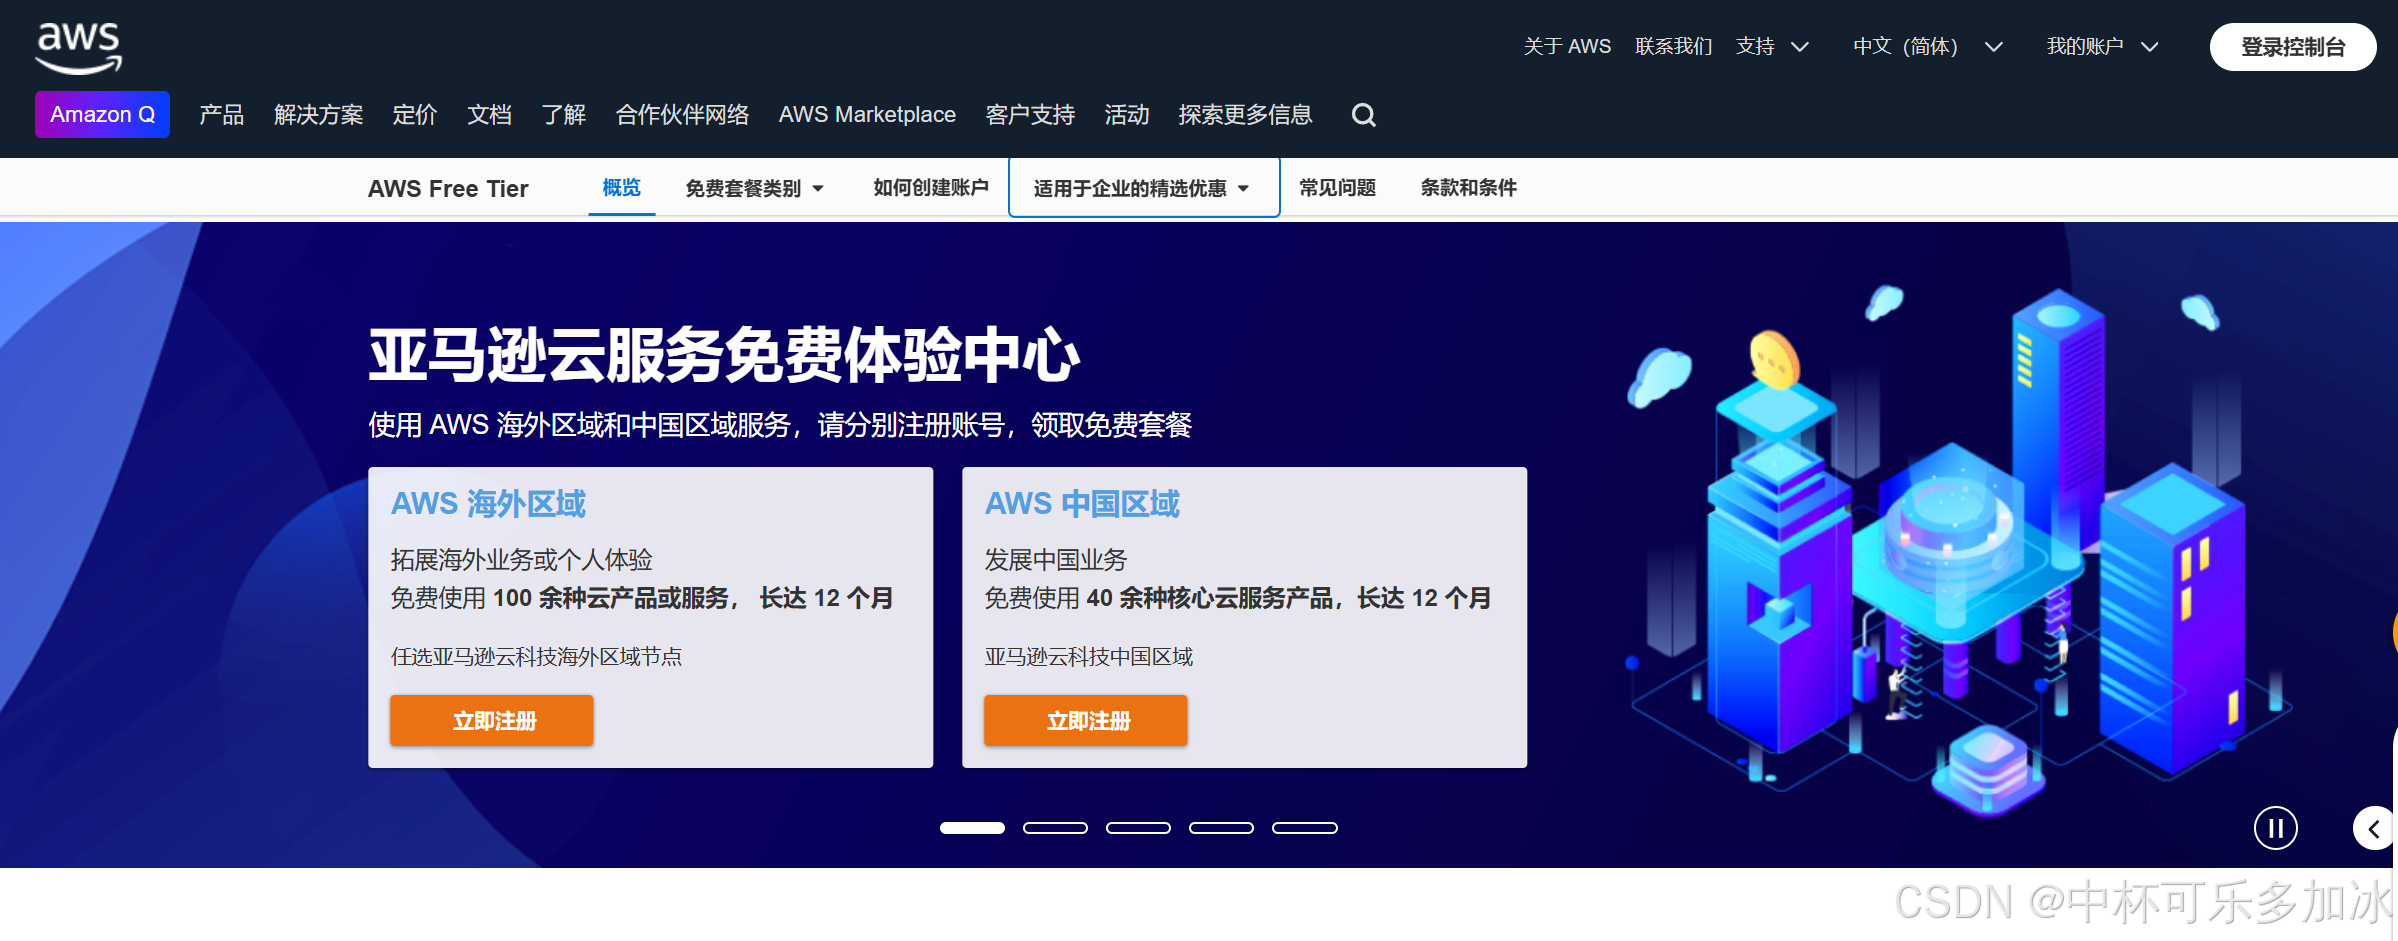
Task: Open Amazon Q
Action: (102, 114)
